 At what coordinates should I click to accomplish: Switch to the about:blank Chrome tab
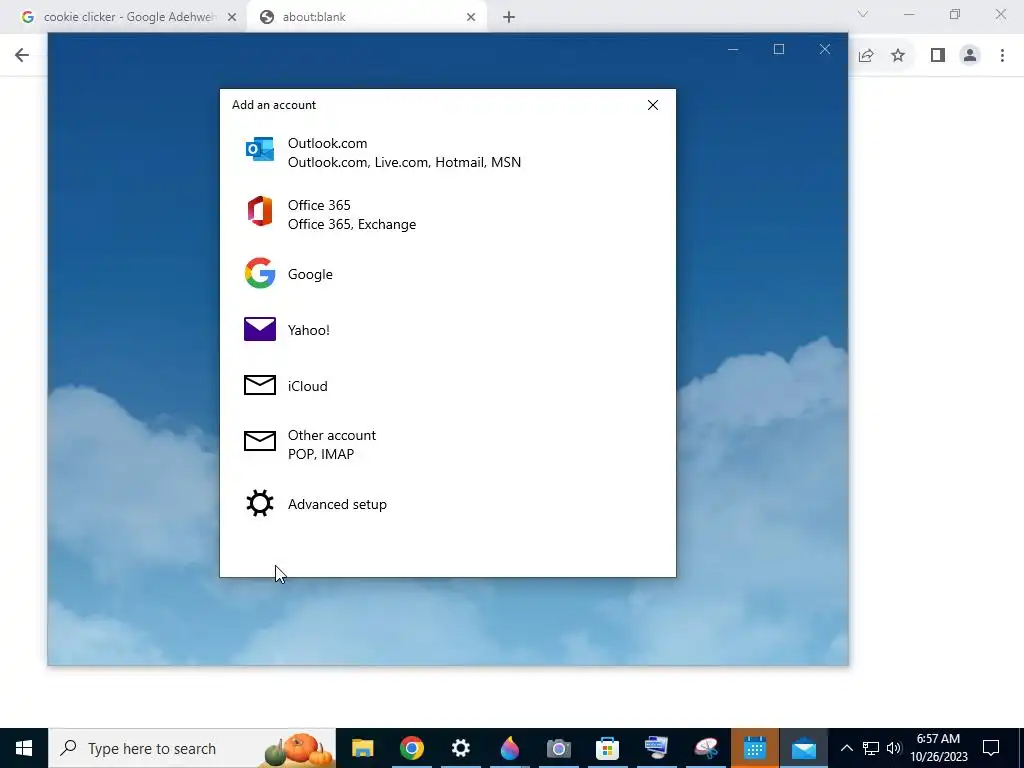tap(366, 17)
